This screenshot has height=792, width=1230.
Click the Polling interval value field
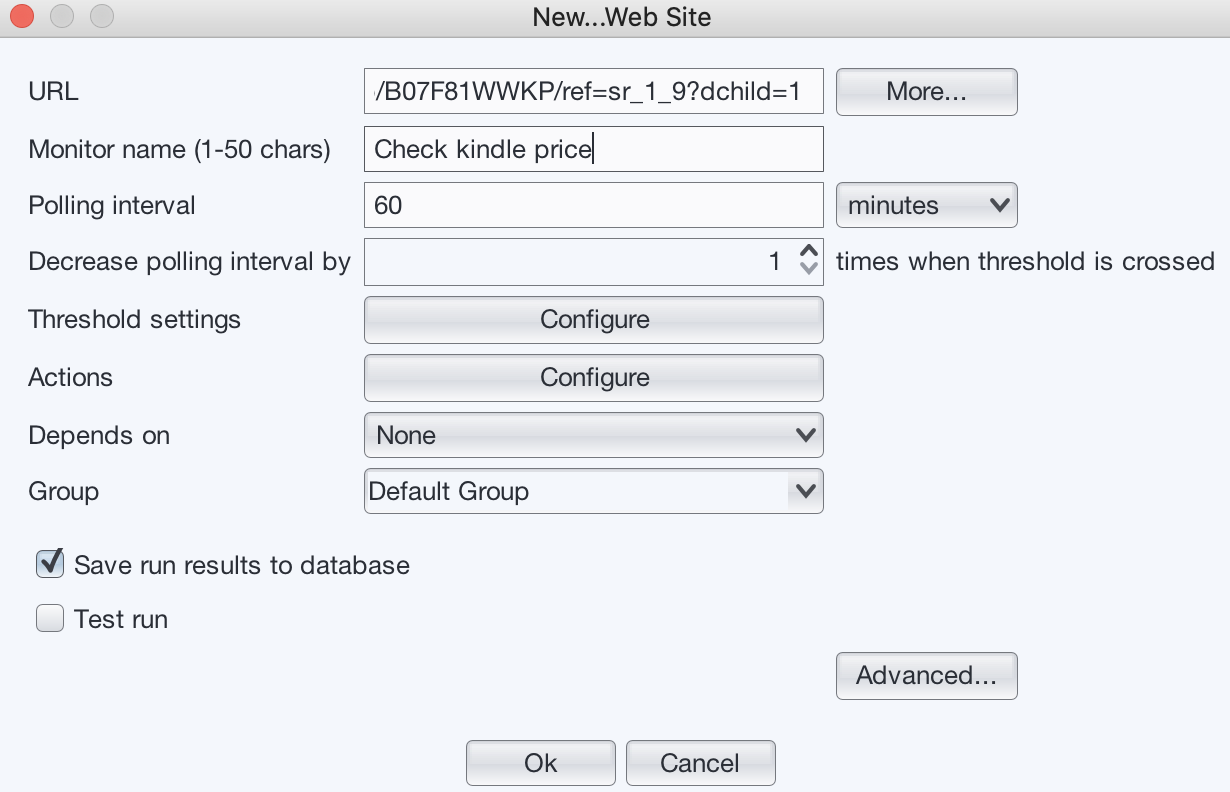(x=593, y=205)
